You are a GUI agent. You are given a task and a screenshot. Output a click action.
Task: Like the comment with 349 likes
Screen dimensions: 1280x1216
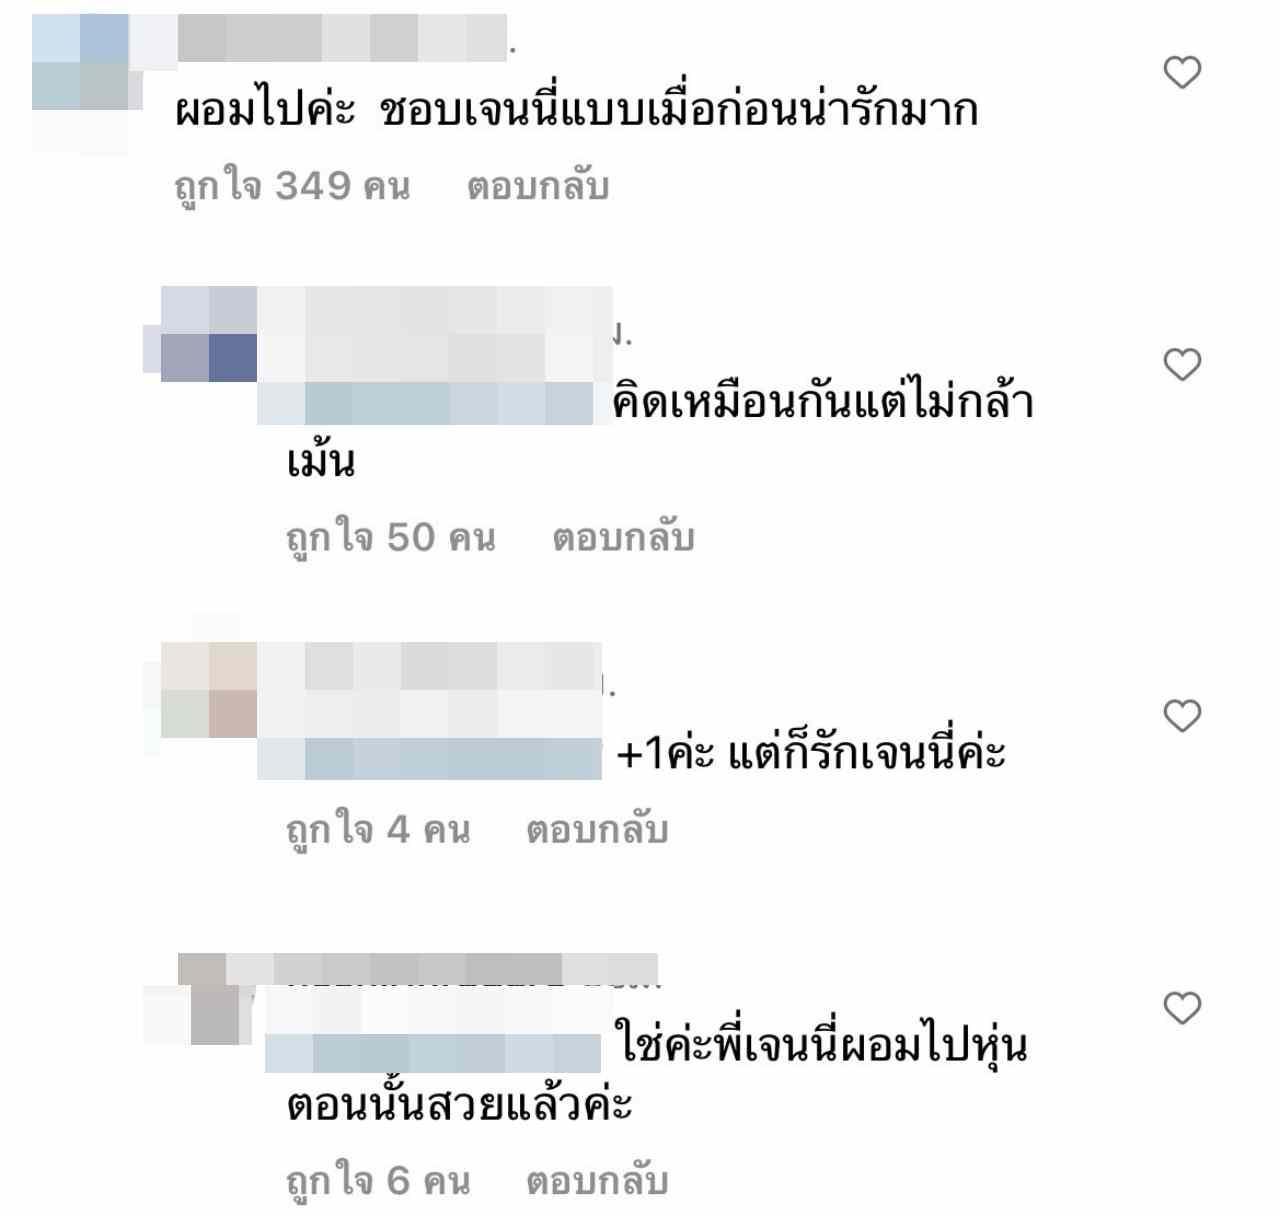click(x=1182, y=72)
